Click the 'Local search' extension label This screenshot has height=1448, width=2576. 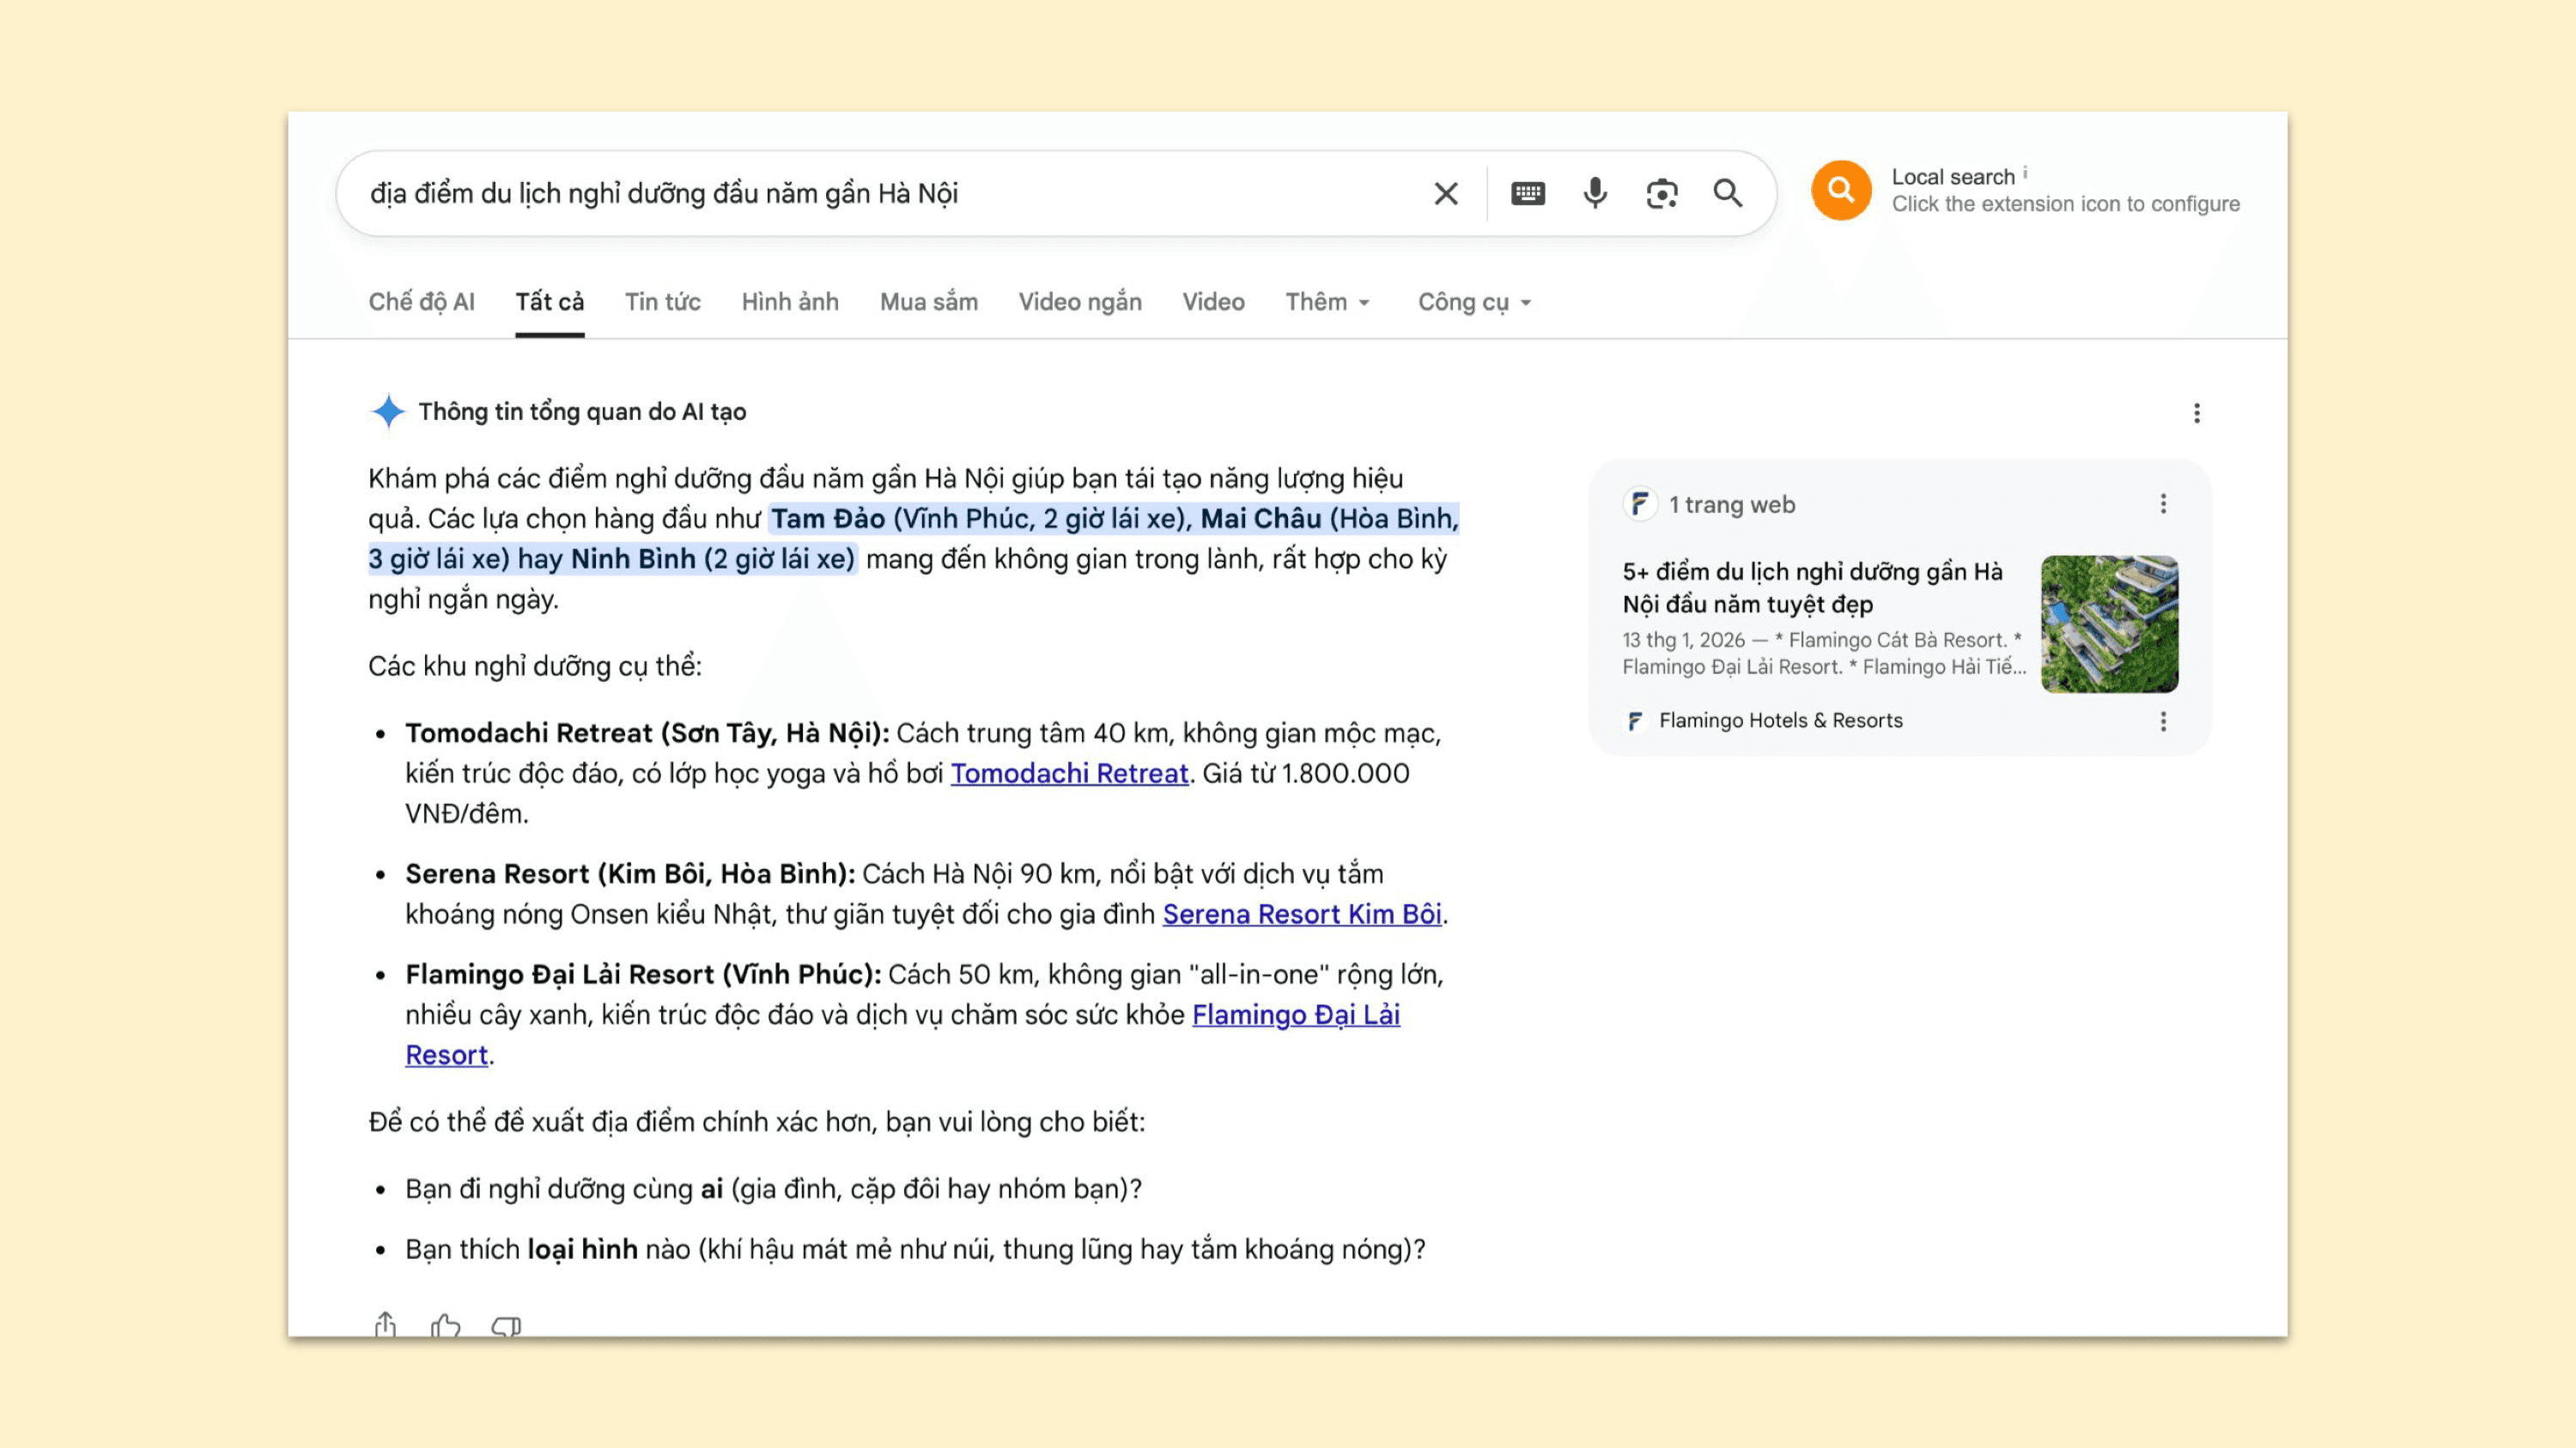click(1952, 177)
